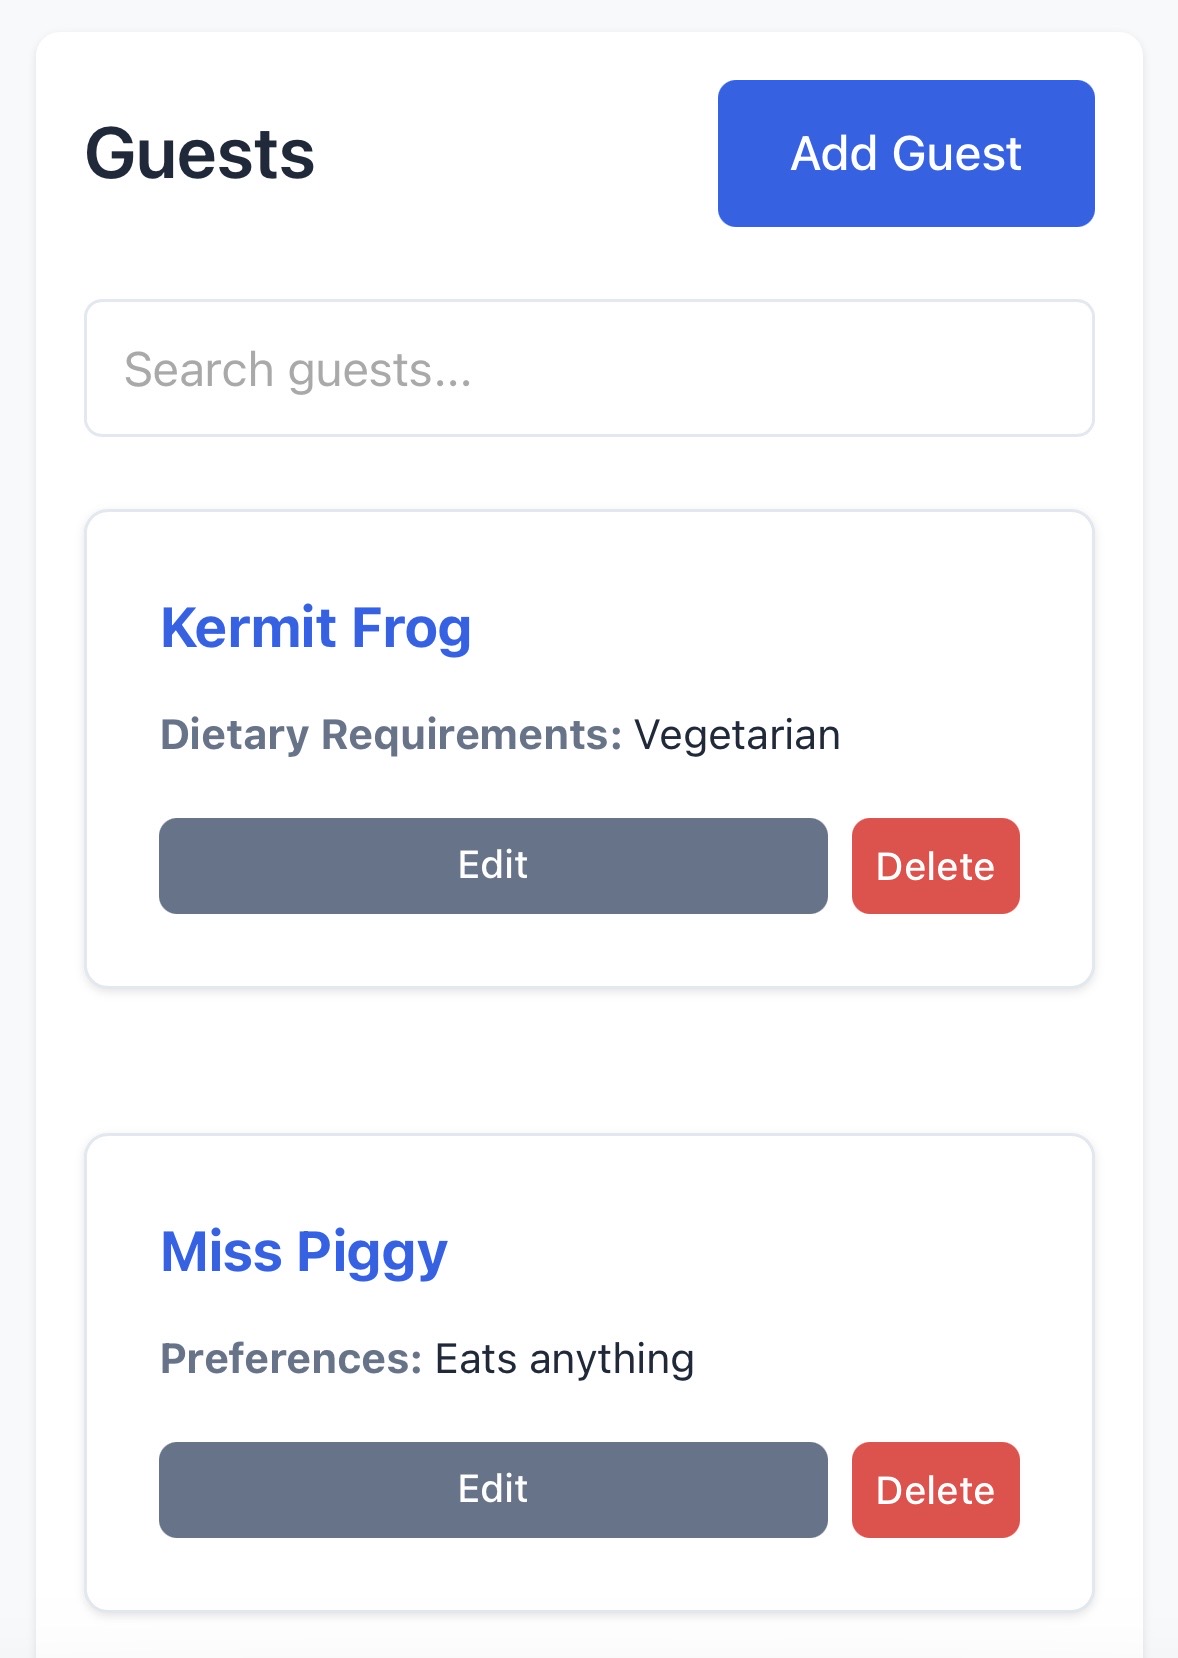Image resolution: width=1178 pixels, height=1658 pixels.
Task: Click the Add Guest button
Action: point(905,153)
